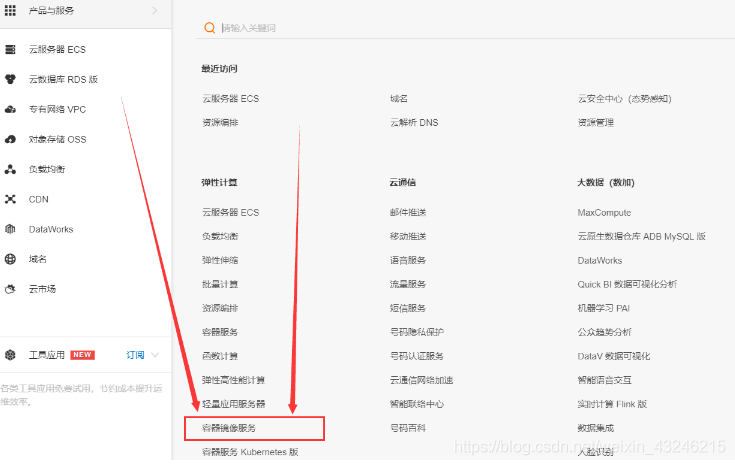Click the DataWorks sidebar icon

[x=10, y=229]
